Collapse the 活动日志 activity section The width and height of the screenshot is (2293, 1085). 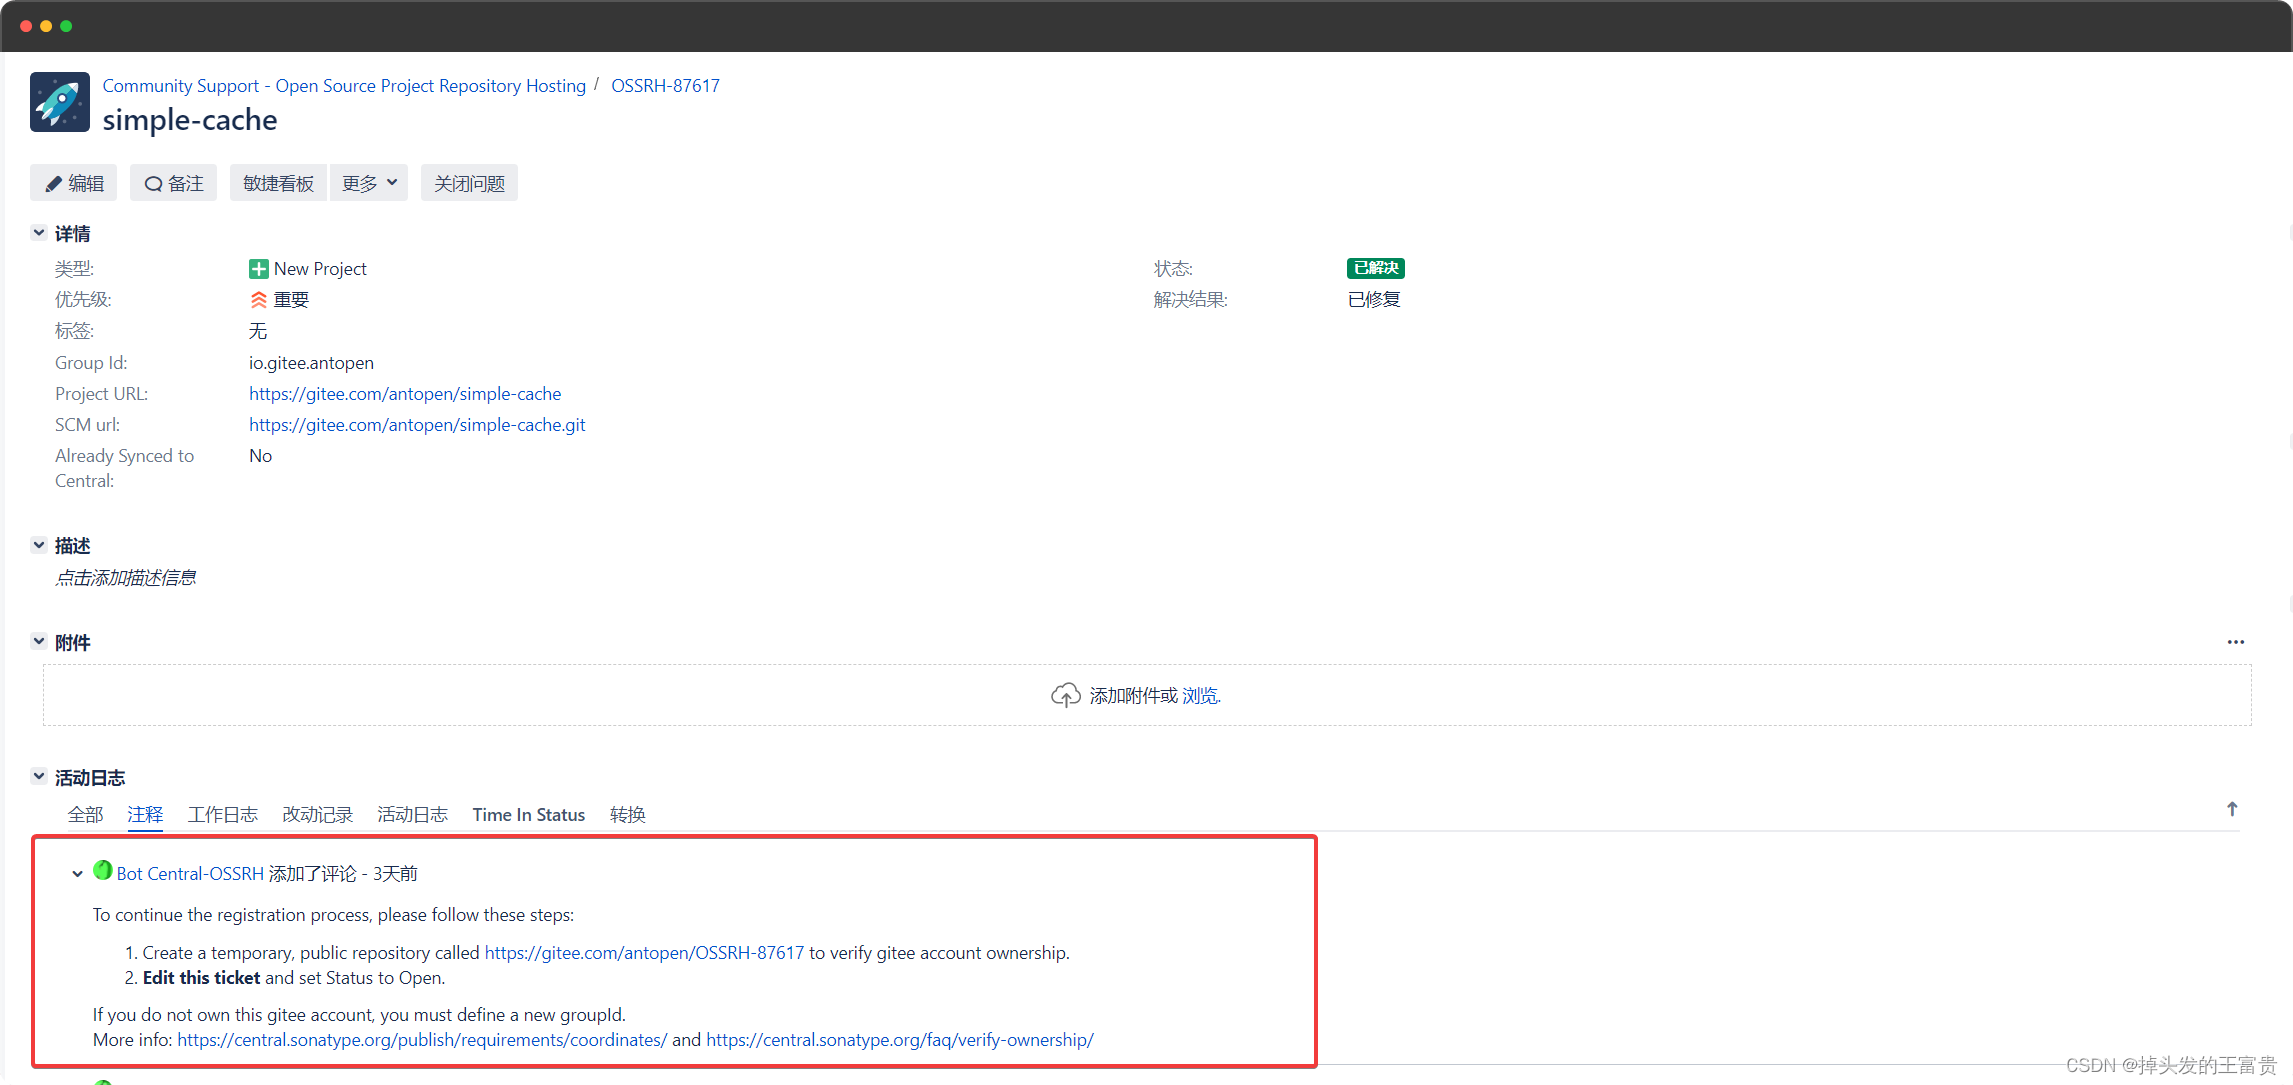(x=39, y=777)
